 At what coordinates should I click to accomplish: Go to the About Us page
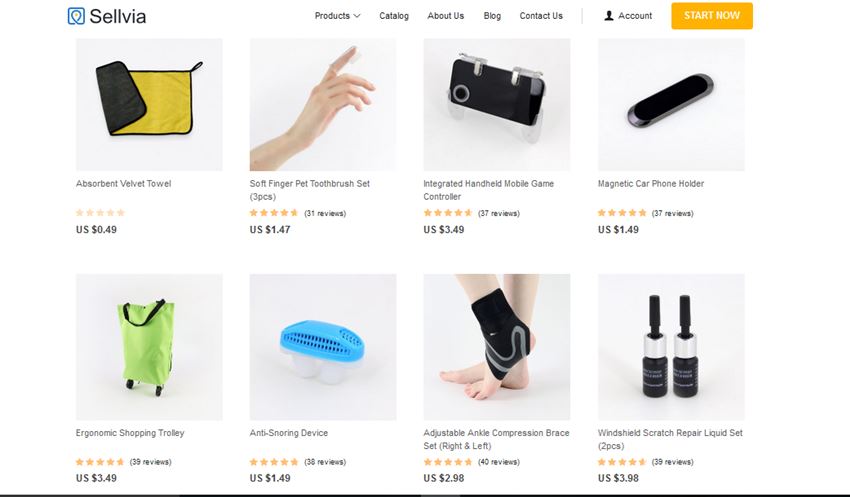[446, 16]
